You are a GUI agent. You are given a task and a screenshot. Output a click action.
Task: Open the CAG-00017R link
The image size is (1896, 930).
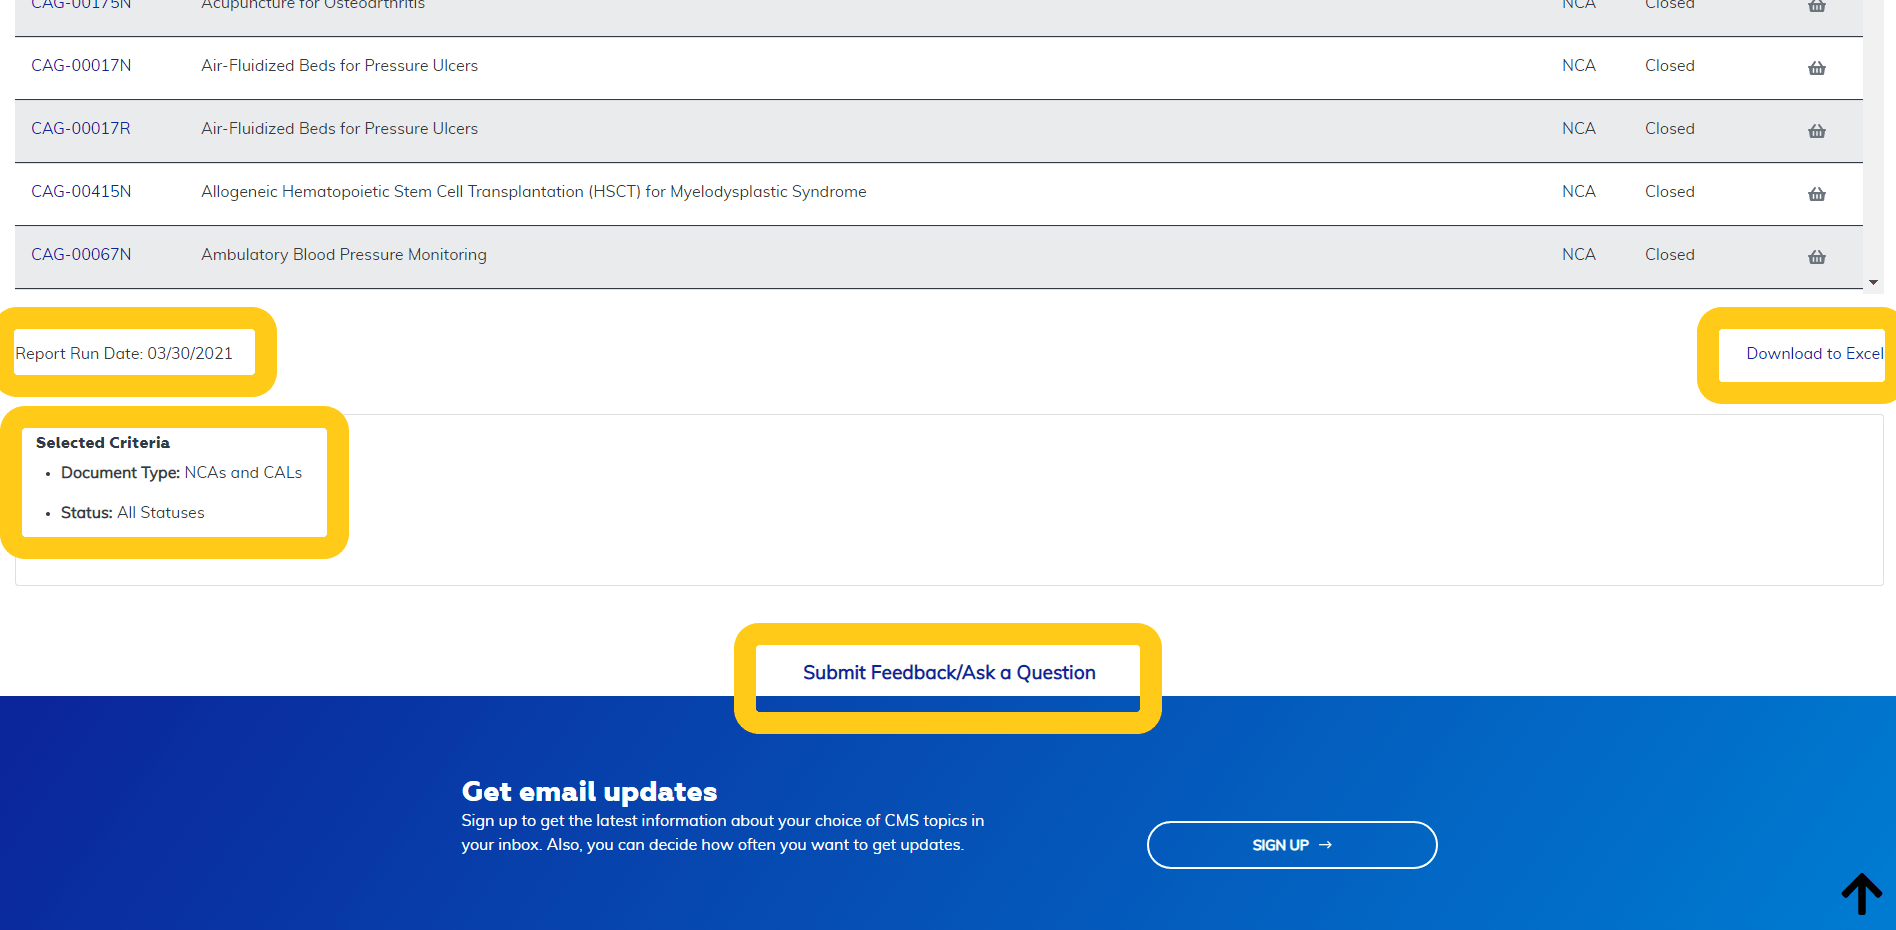click(x=81, y=129)
